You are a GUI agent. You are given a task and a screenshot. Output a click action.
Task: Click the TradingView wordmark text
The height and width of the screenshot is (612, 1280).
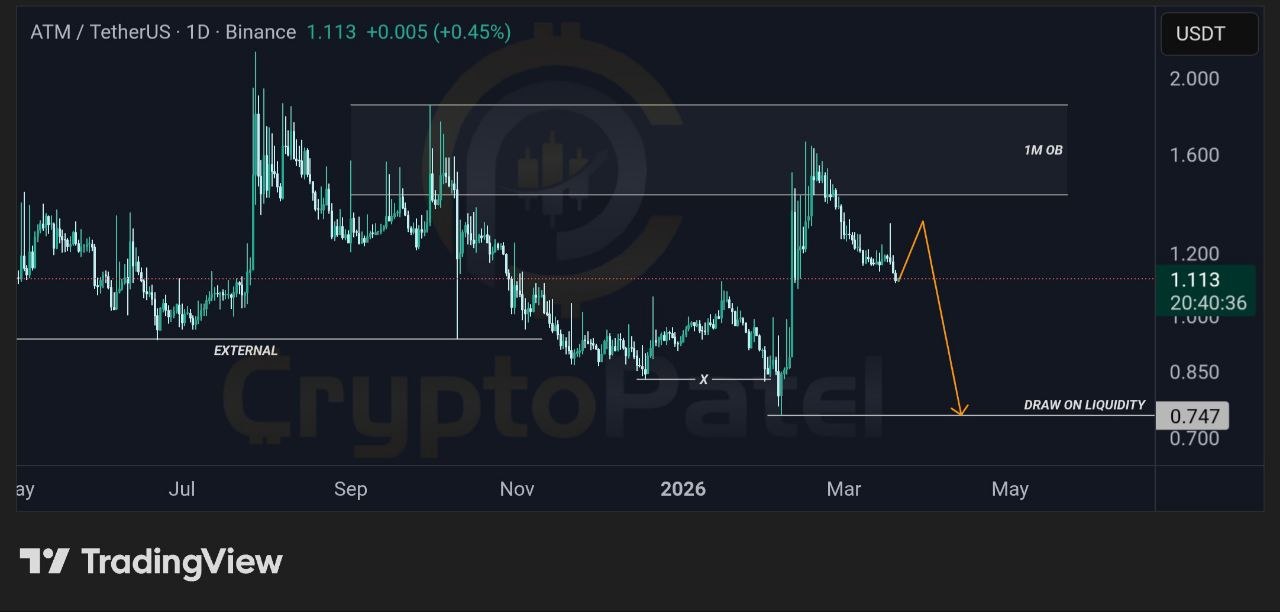[x=182, y=562]
